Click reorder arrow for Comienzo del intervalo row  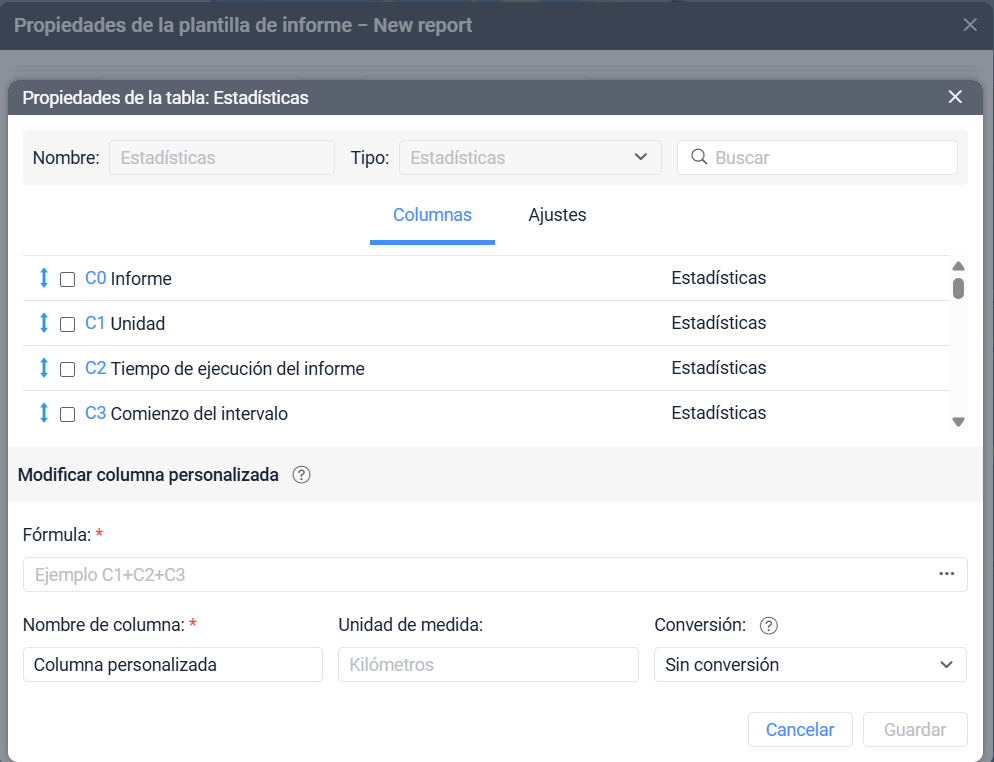click(x=44, y=413)
